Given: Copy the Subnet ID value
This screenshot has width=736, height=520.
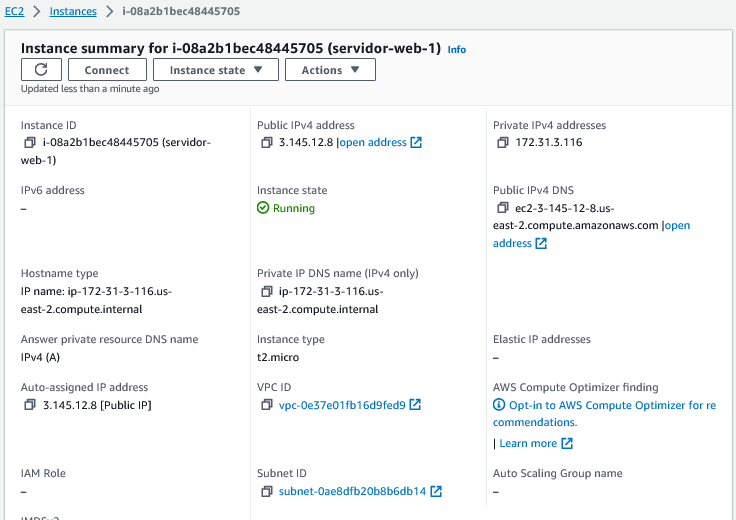Looking at the screenshot, I should click(267, 492).
